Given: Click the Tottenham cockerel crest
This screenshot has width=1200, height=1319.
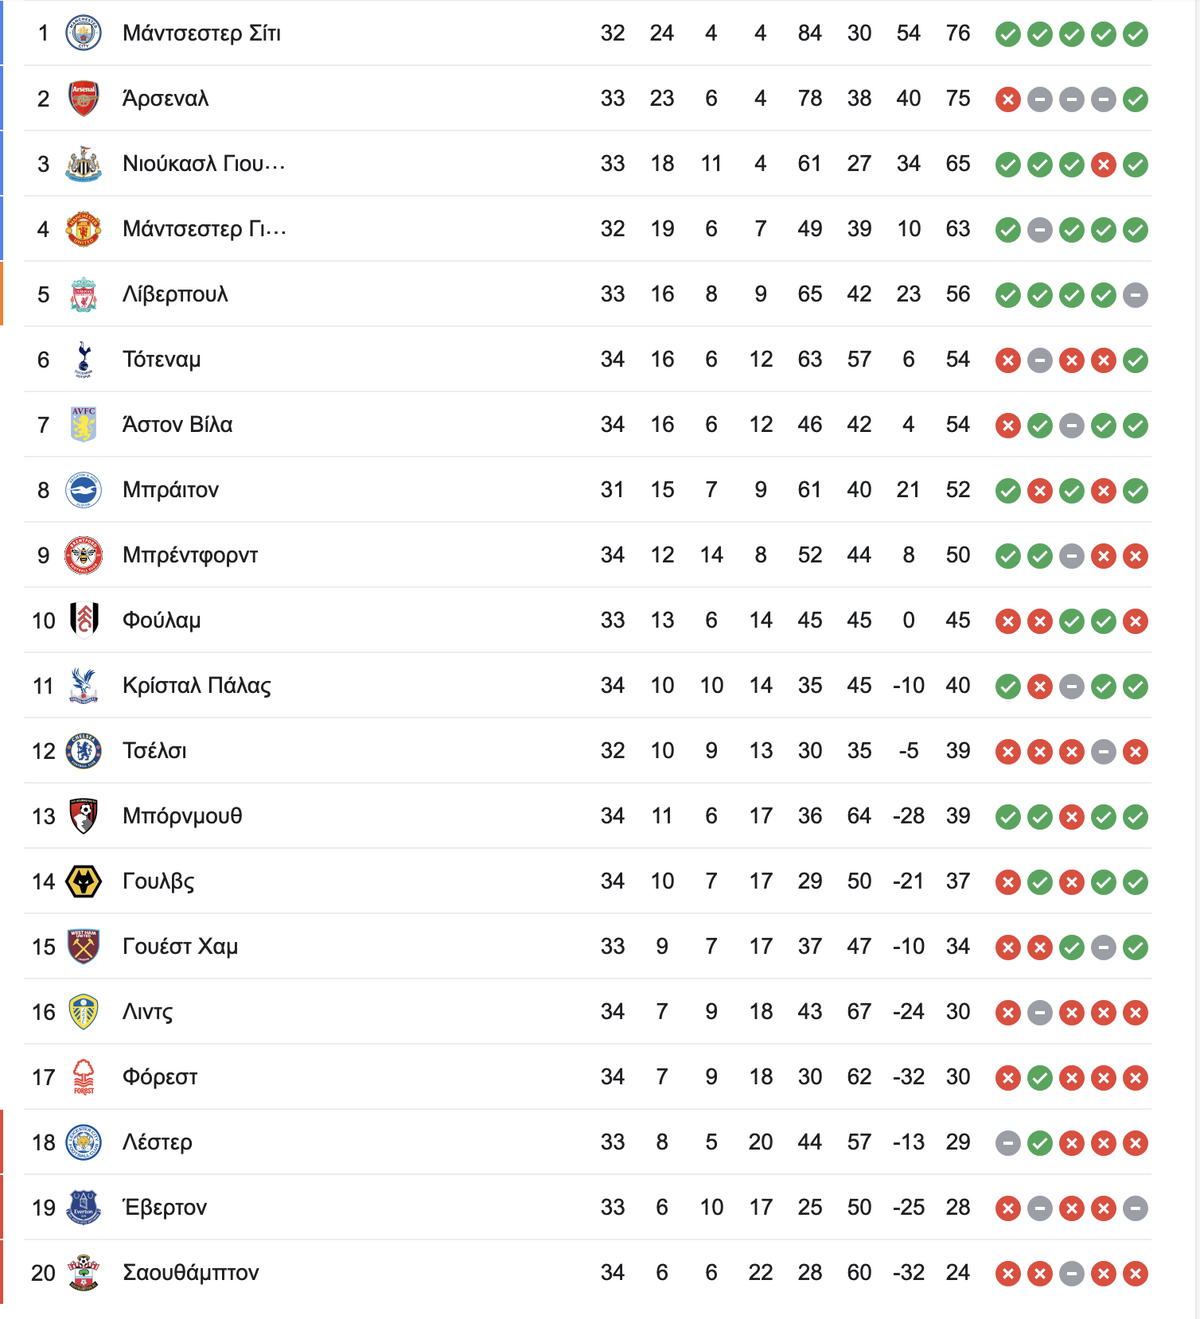Looking at the screenshot, I should (84, 359).
